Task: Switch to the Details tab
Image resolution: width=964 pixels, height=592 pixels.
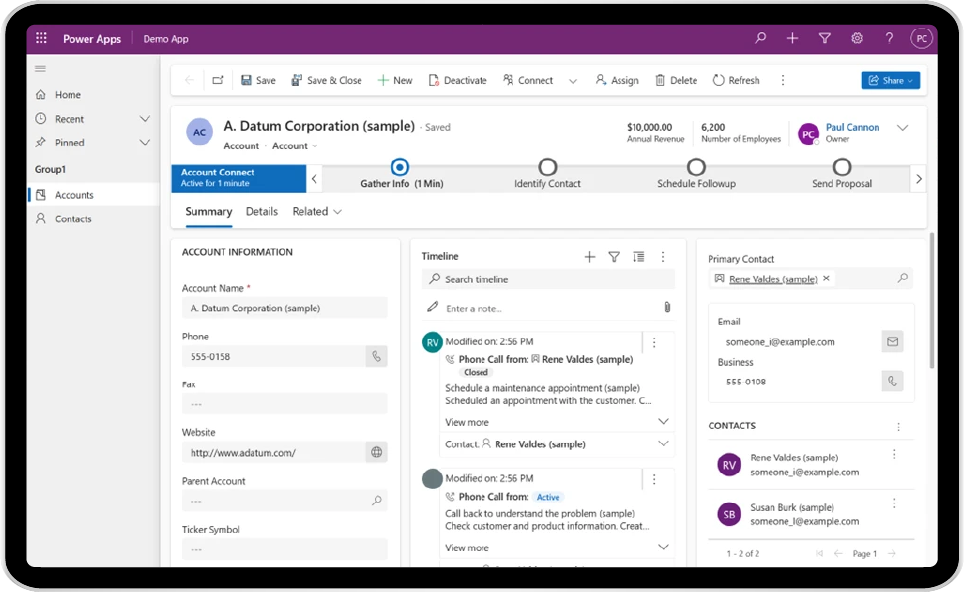Action: tap(262, 212)
